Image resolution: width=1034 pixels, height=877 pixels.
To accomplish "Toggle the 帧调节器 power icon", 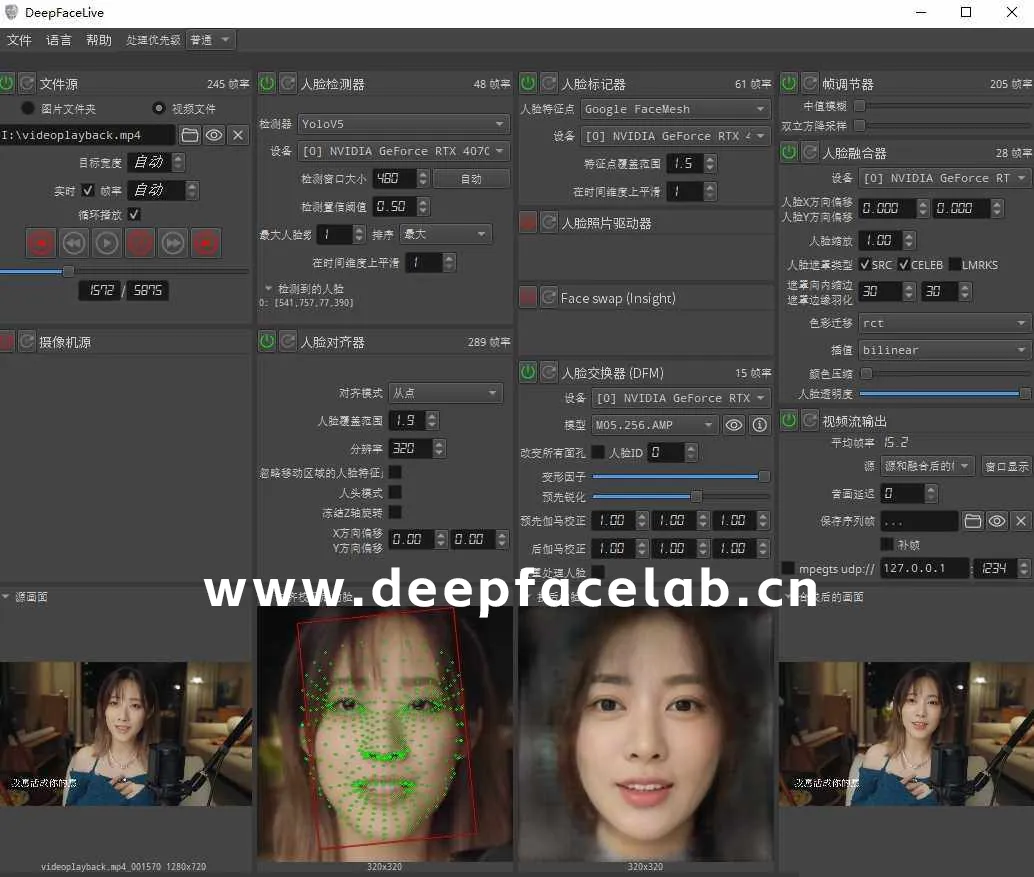I will pos(789,83).
